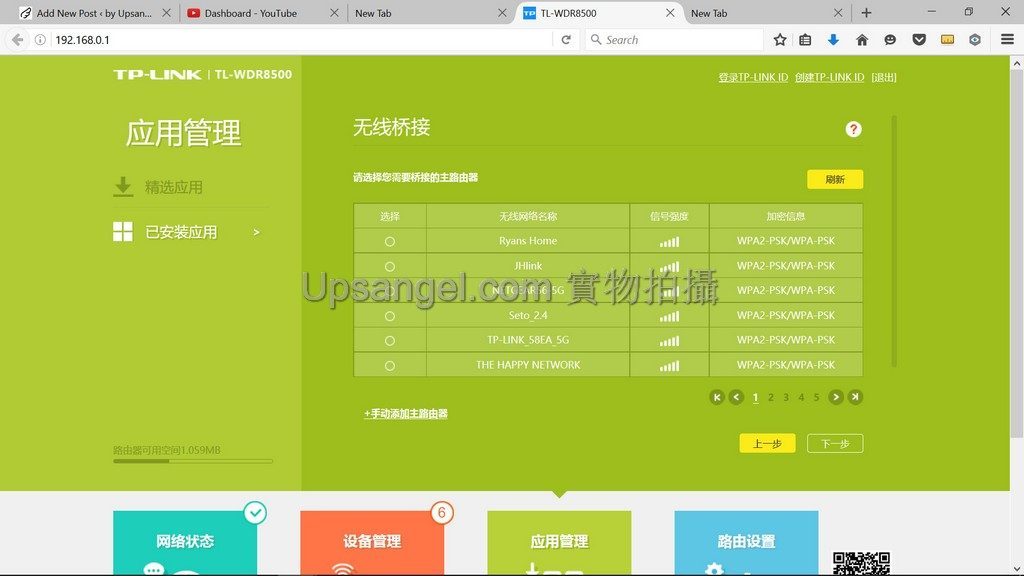
Task: Jump to last page of network list
Action: pyautogui.click(x=855, y=397)
